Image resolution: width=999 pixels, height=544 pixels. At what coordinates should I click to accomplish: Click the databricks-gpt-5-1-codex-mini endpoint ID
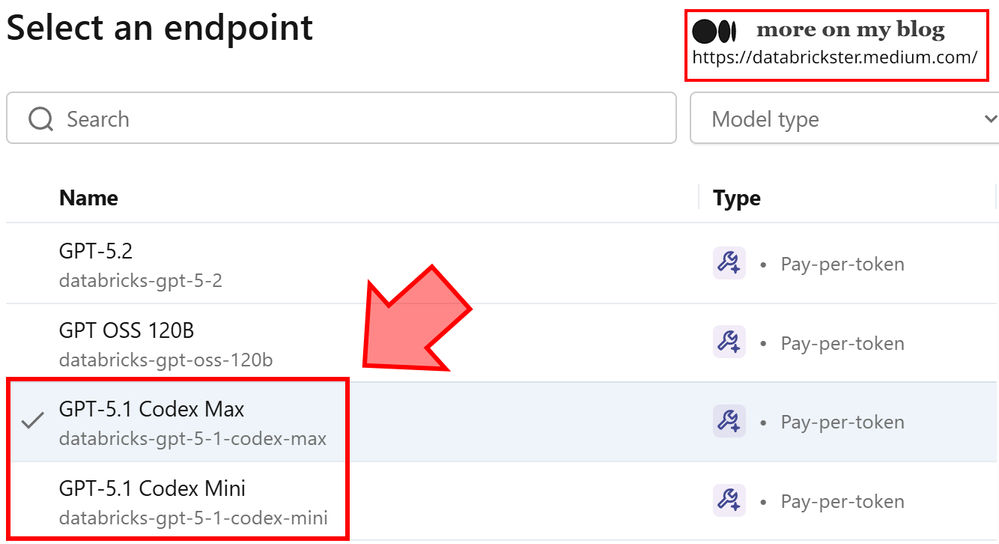click(x=193, y=518)
